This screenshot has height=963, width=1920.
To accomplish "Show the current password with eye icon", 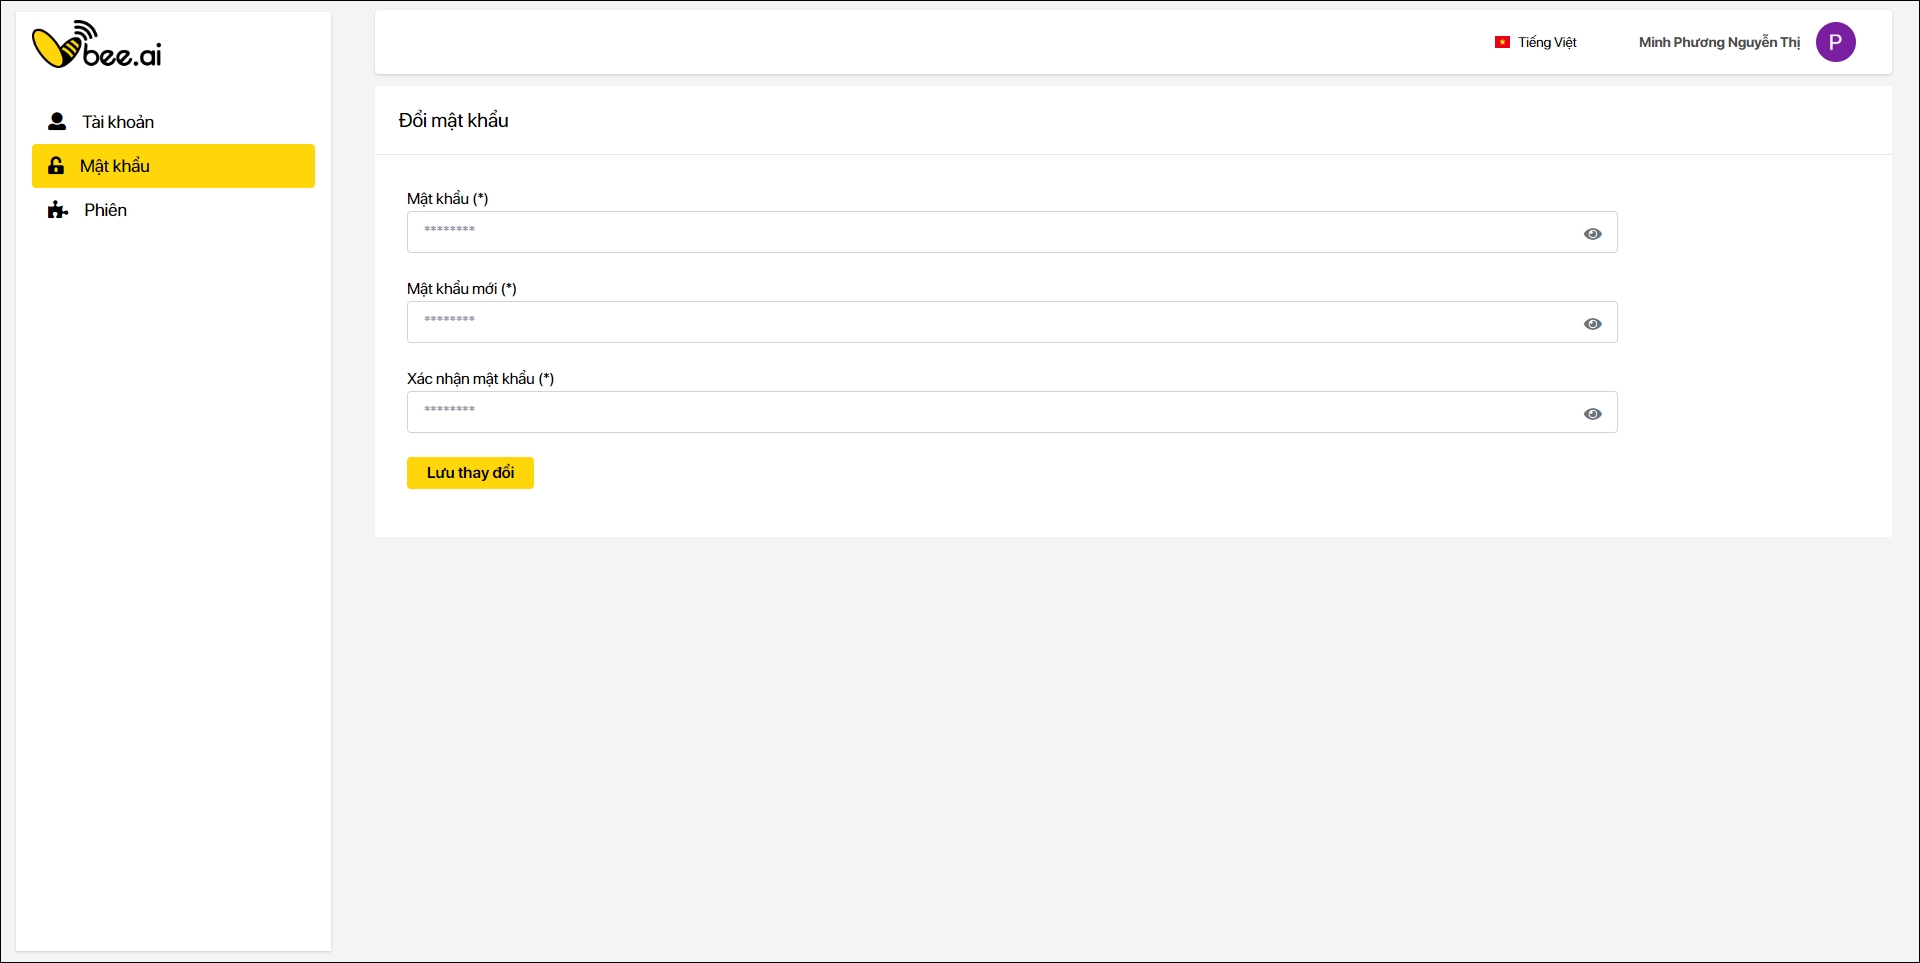I will [1592, 234].
